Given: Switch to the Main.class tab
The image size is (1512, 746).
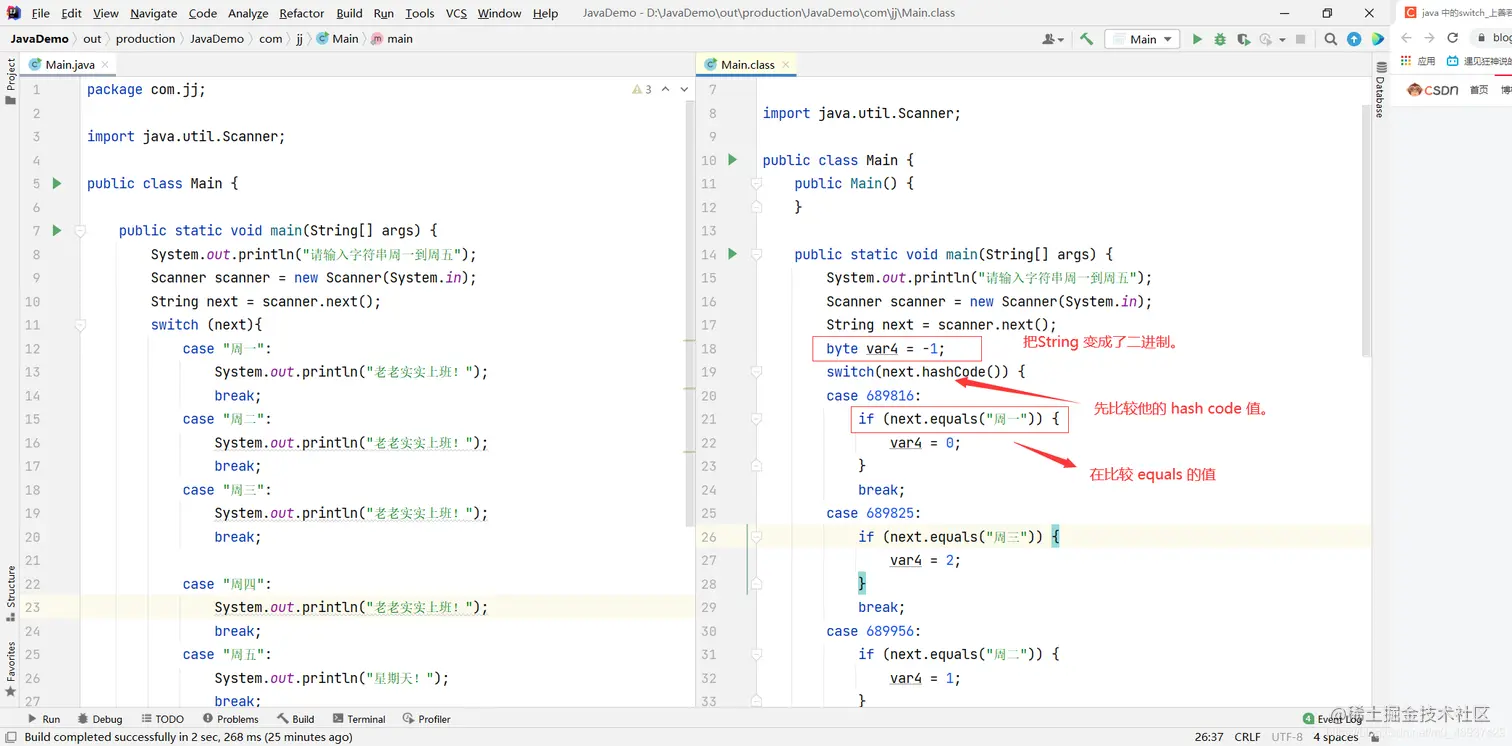Looking at the screenshot, I should (748, 64).
